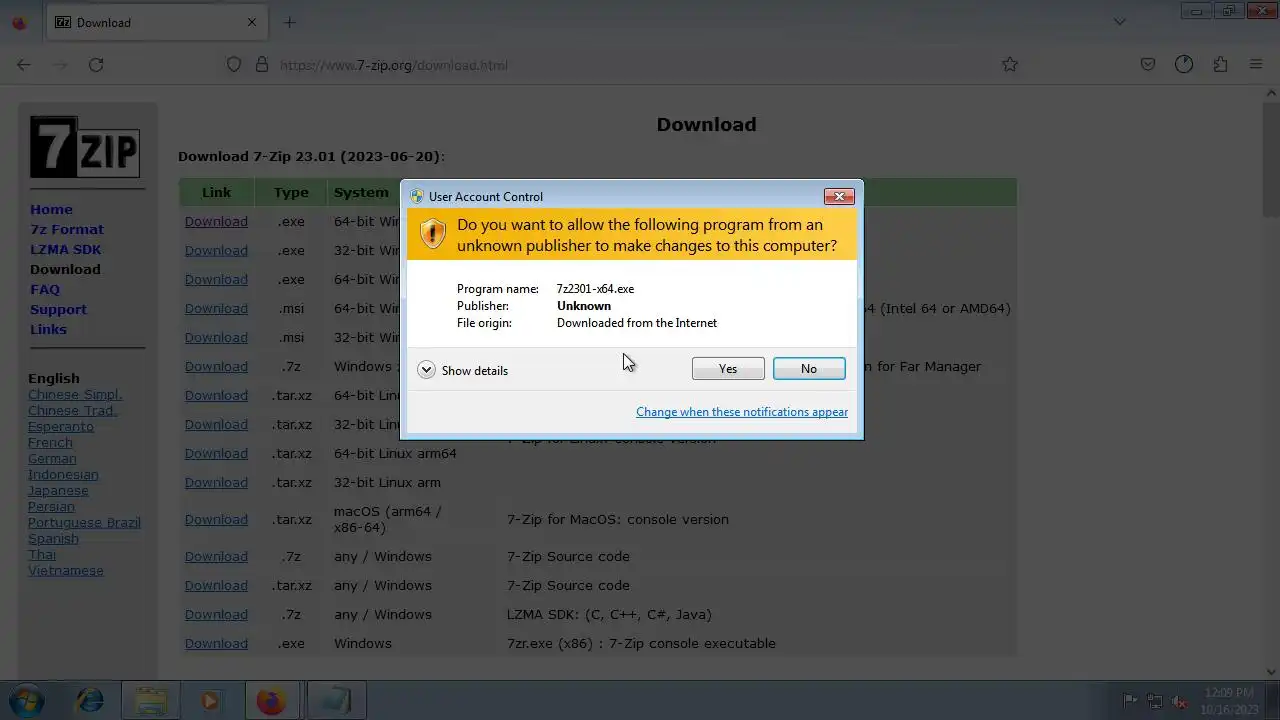Switch language to Chinese Trad.

tap(73, 410)
